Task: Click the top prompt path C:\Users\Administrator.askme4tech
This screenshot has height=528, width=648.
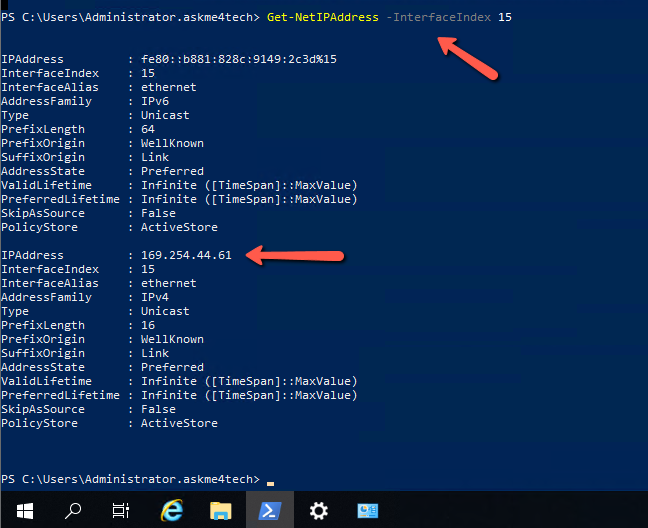Action: [137, 17]
